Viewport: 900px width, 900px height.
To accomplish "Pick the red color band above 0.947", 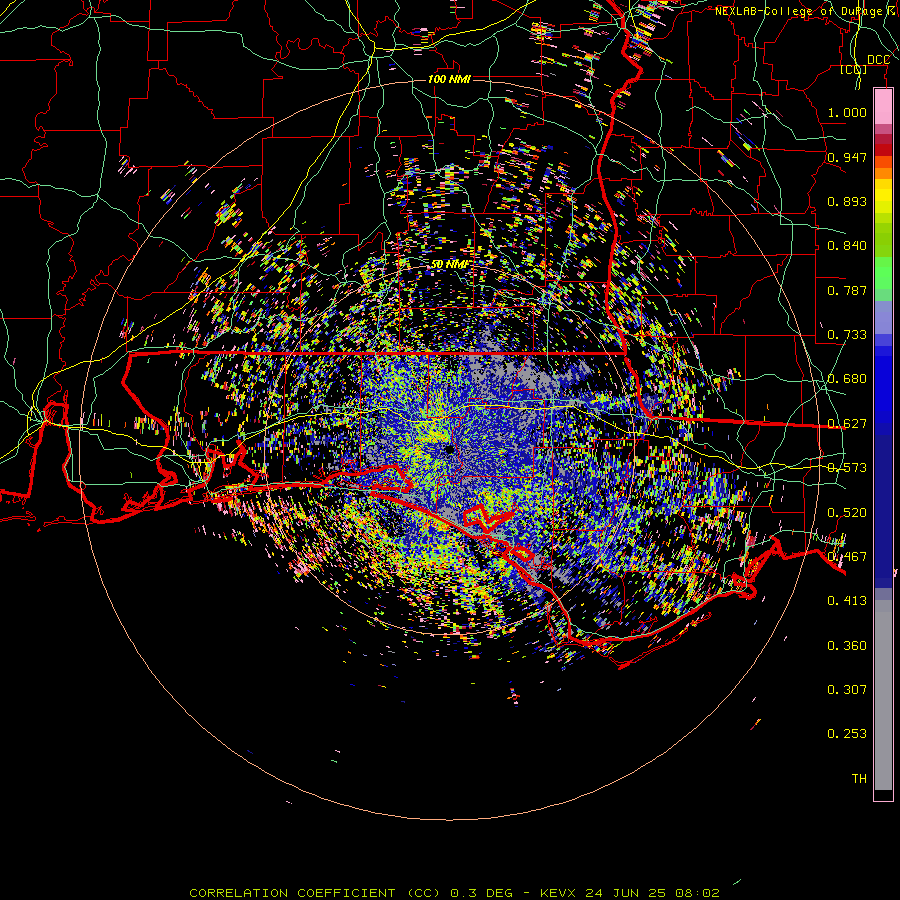I will pyautogui.click(x=883, y=149).
